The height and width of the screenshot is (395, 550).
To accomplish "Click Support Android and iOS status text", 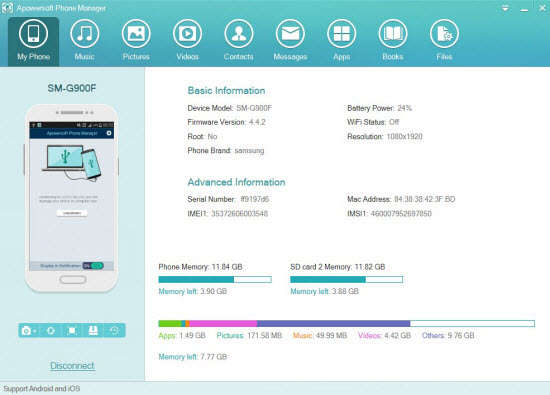I will pos(42,389).
